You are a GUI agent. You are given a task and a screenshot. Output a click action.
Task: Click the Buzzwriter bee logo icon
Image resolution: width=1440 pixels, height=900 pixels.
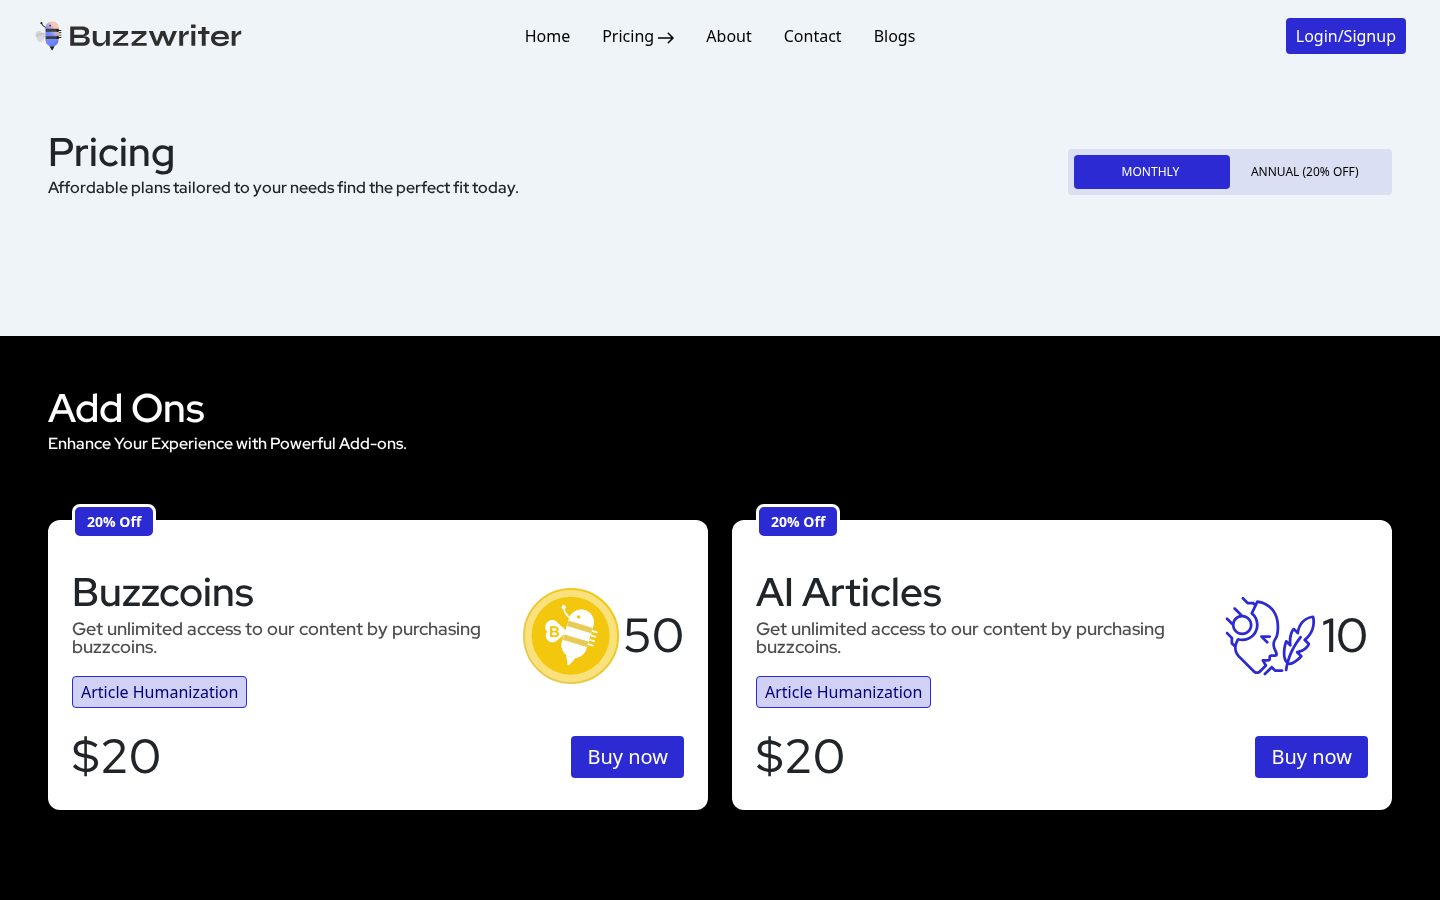[x=49, y=36]
